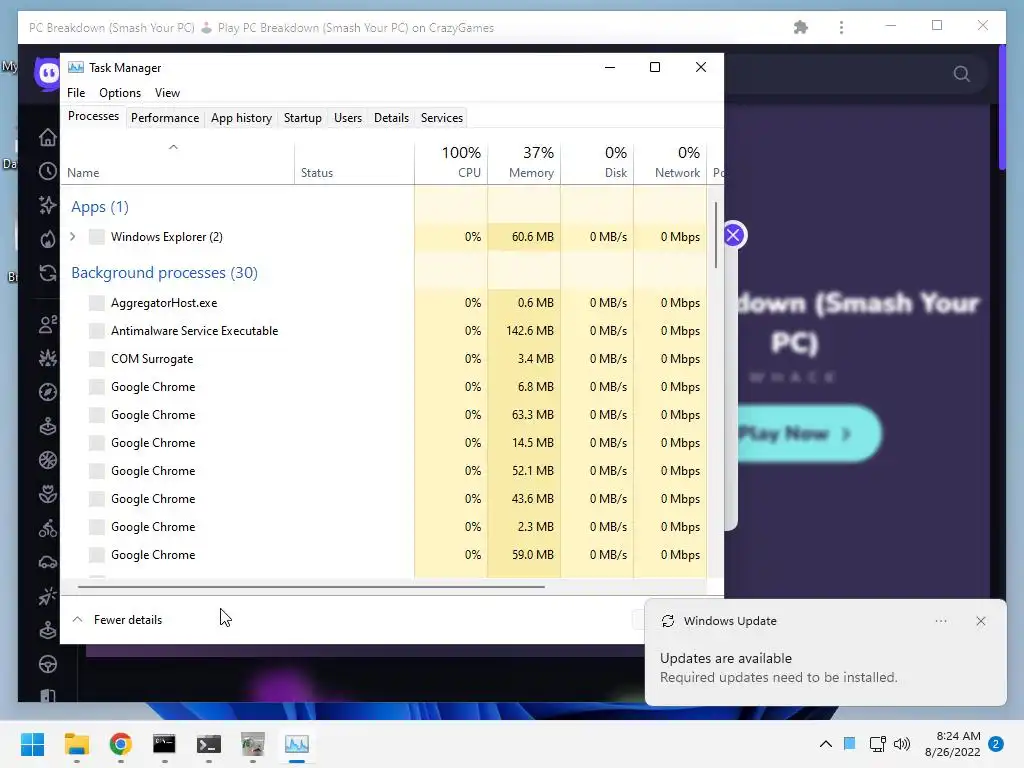The width and height of the screenshot is (1024, 768).
Task: Expand the Windows Explorer (2) process group
Action: coord(72,236)
